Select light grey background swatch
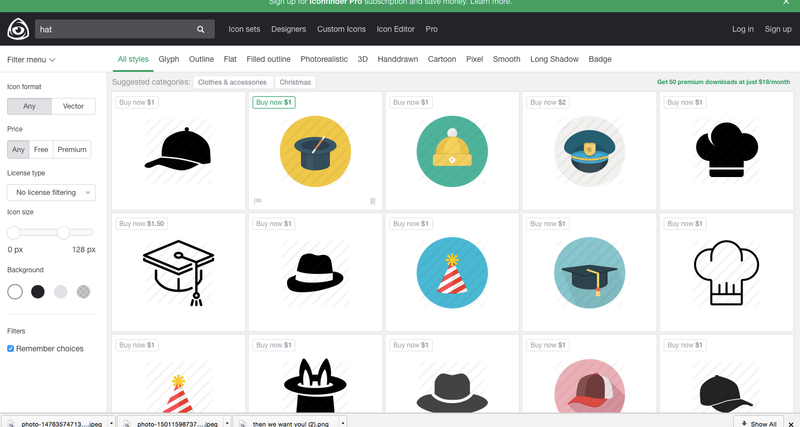Image resolution: width=800 pixels, height=427 pixels. (61, 292)
